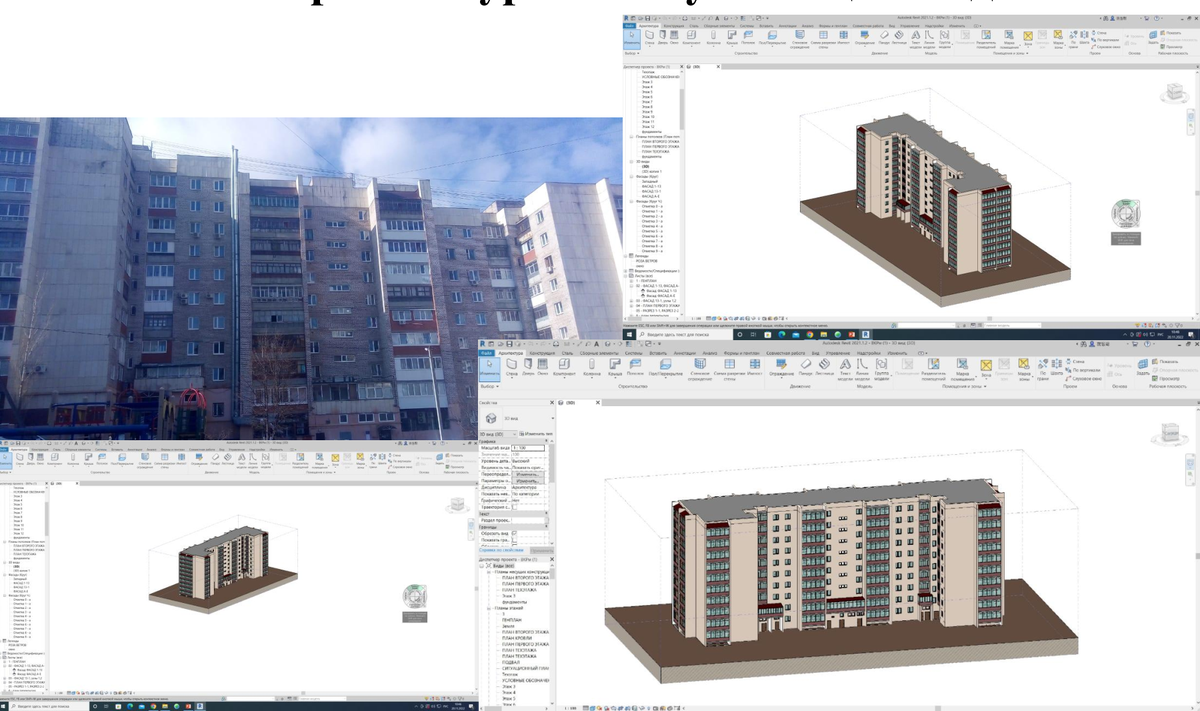Click the Масштаб вида 1:100 field in Properties
1200x711 pixels.
point(528,448)
